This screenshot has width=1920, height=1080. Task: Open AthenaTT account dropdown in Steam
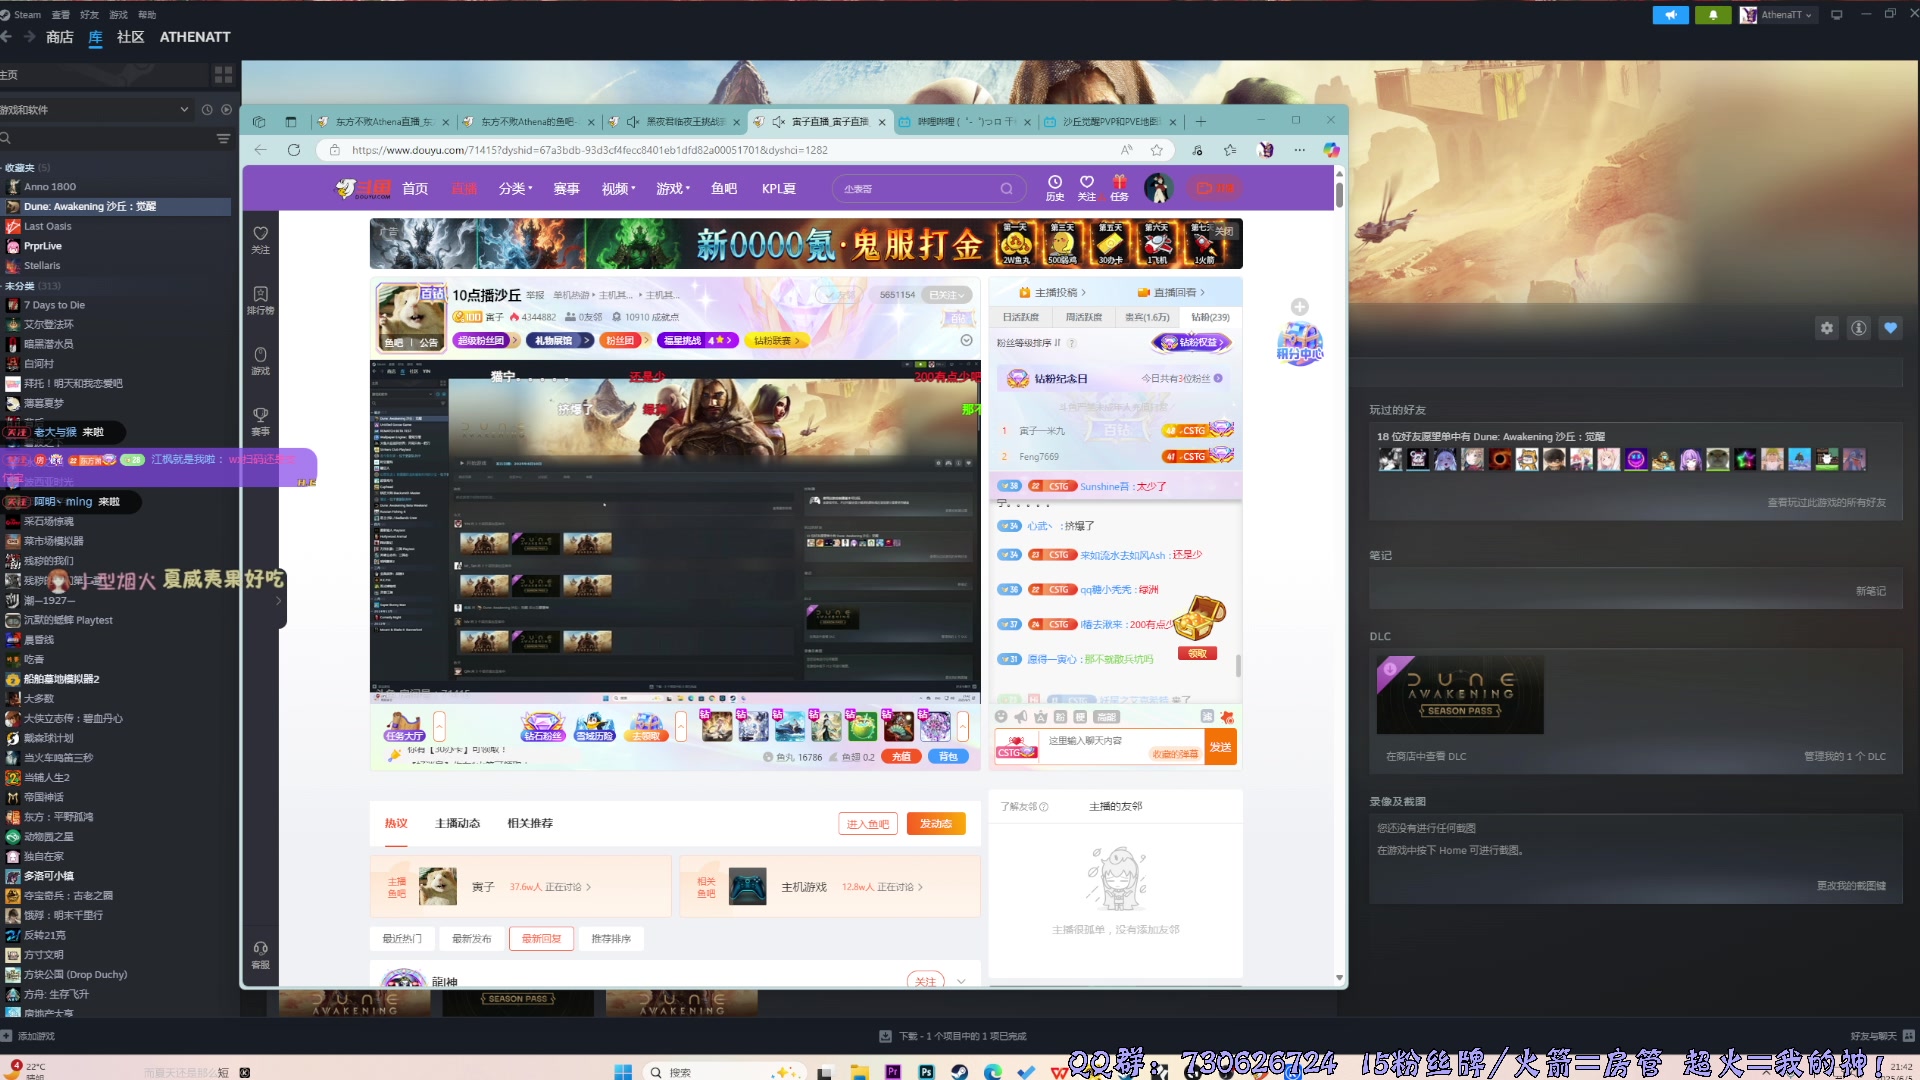click(1777, 15)
